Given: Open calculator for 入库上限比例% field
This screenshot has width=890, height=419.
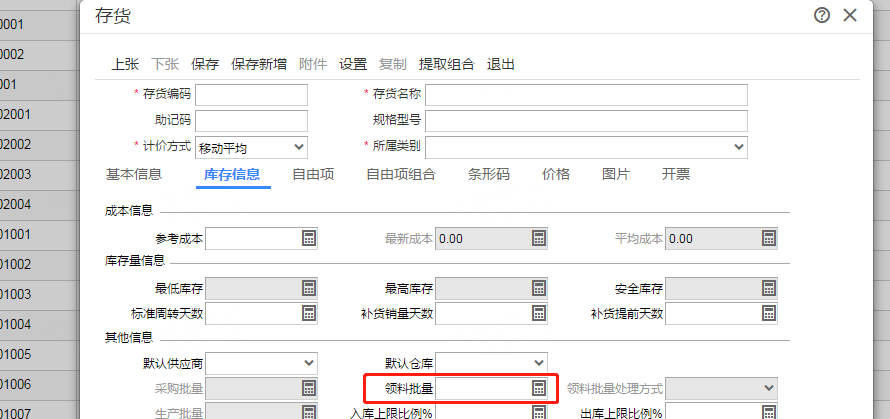Looking at the screenshot, I should [x=539, y=412].
